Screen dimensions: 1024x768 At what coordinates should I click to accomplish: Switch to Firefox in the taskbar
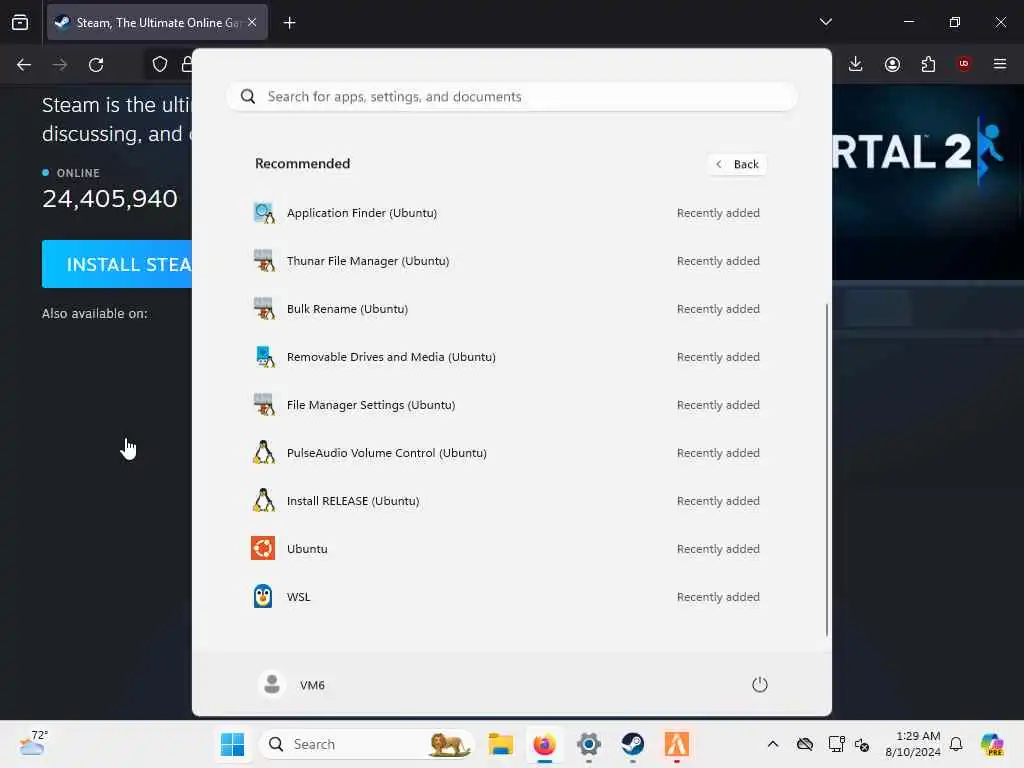coord(545,744)
